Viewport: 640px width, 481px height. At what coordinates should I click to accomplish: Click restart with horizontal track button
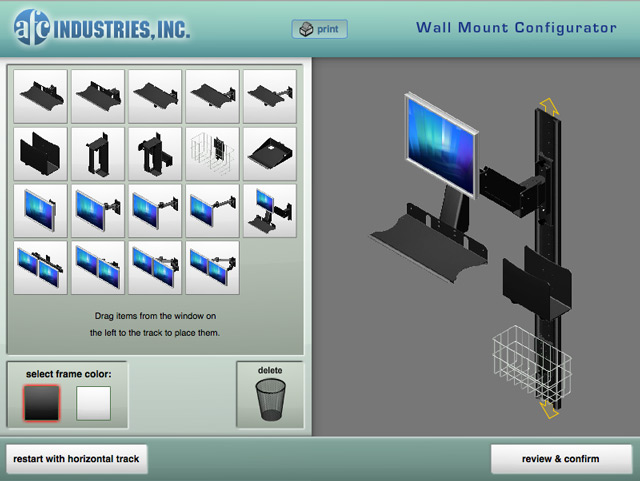point(77,459)
